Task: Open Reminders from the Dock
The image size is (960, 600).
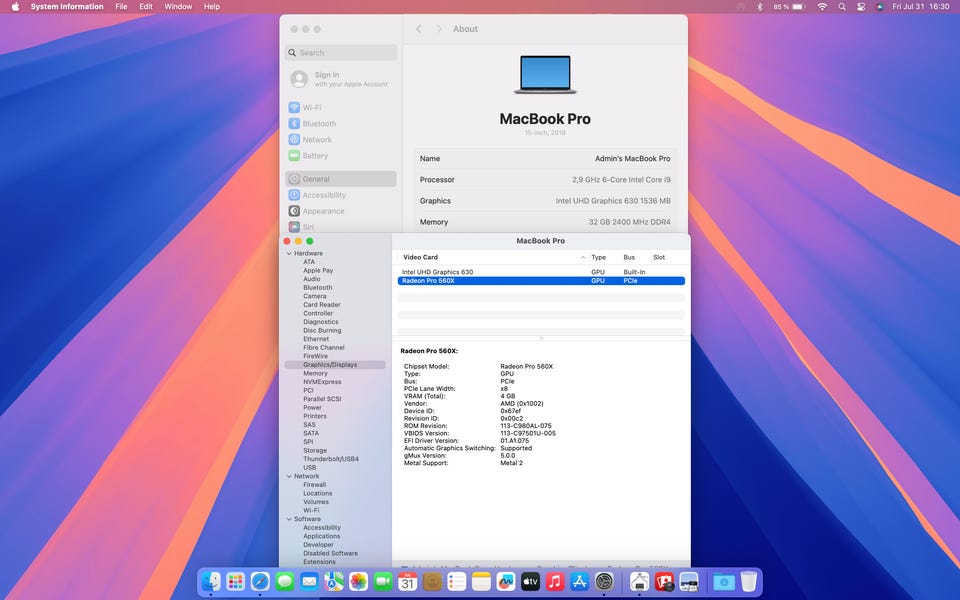Action: click(x=457, y=581)
